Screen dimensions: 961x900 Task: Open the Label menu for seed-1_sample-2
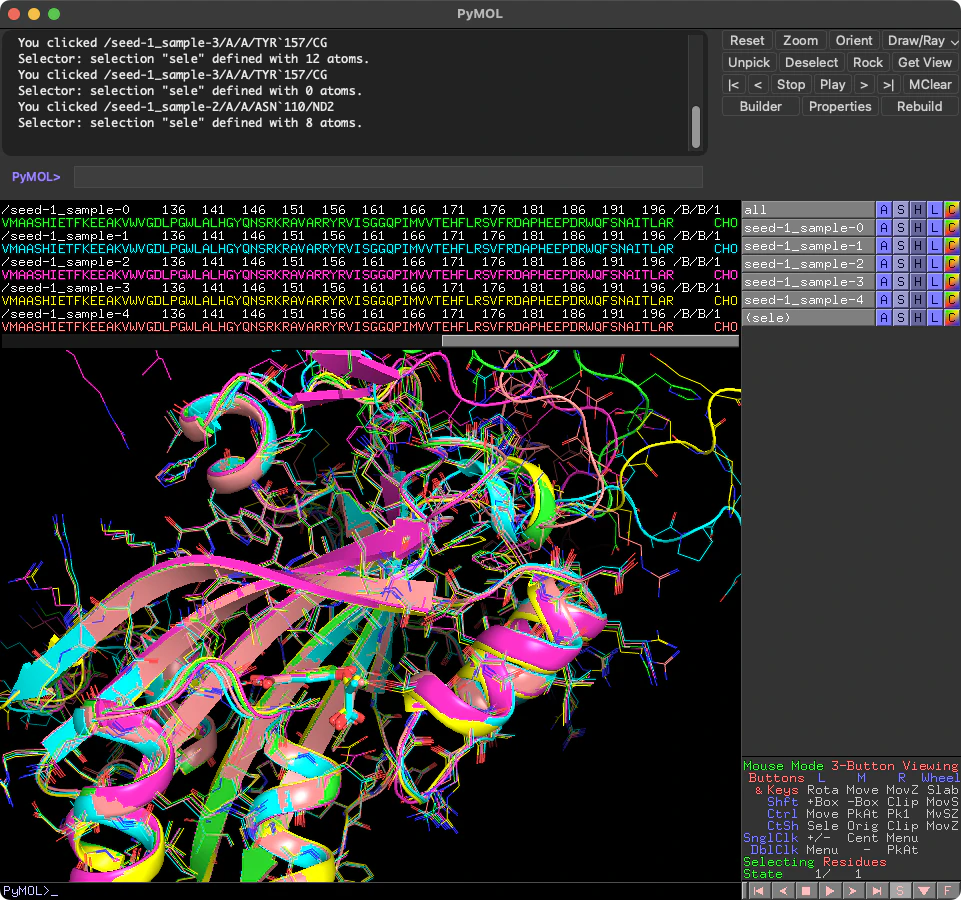934,264
